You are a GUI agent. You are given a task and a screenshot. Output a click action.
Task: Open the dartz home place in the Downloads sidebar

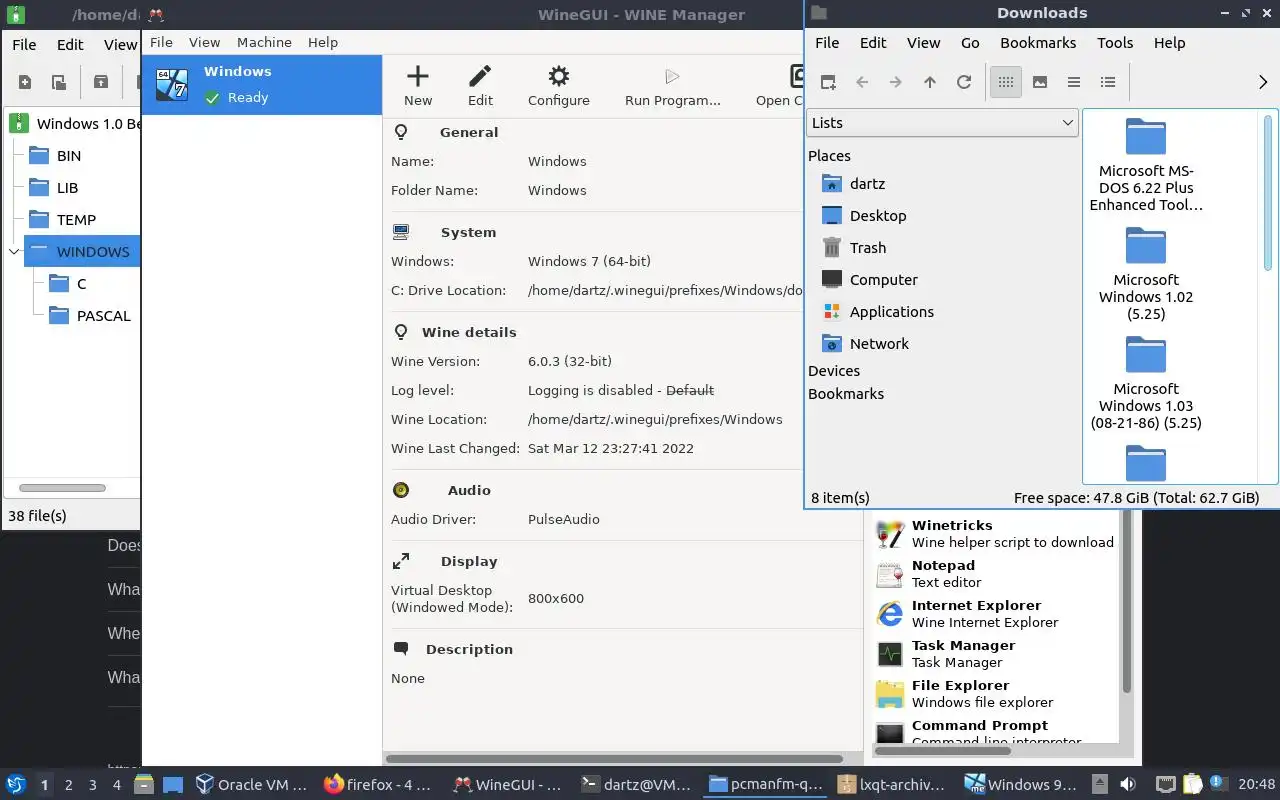(x=867, y=183)
